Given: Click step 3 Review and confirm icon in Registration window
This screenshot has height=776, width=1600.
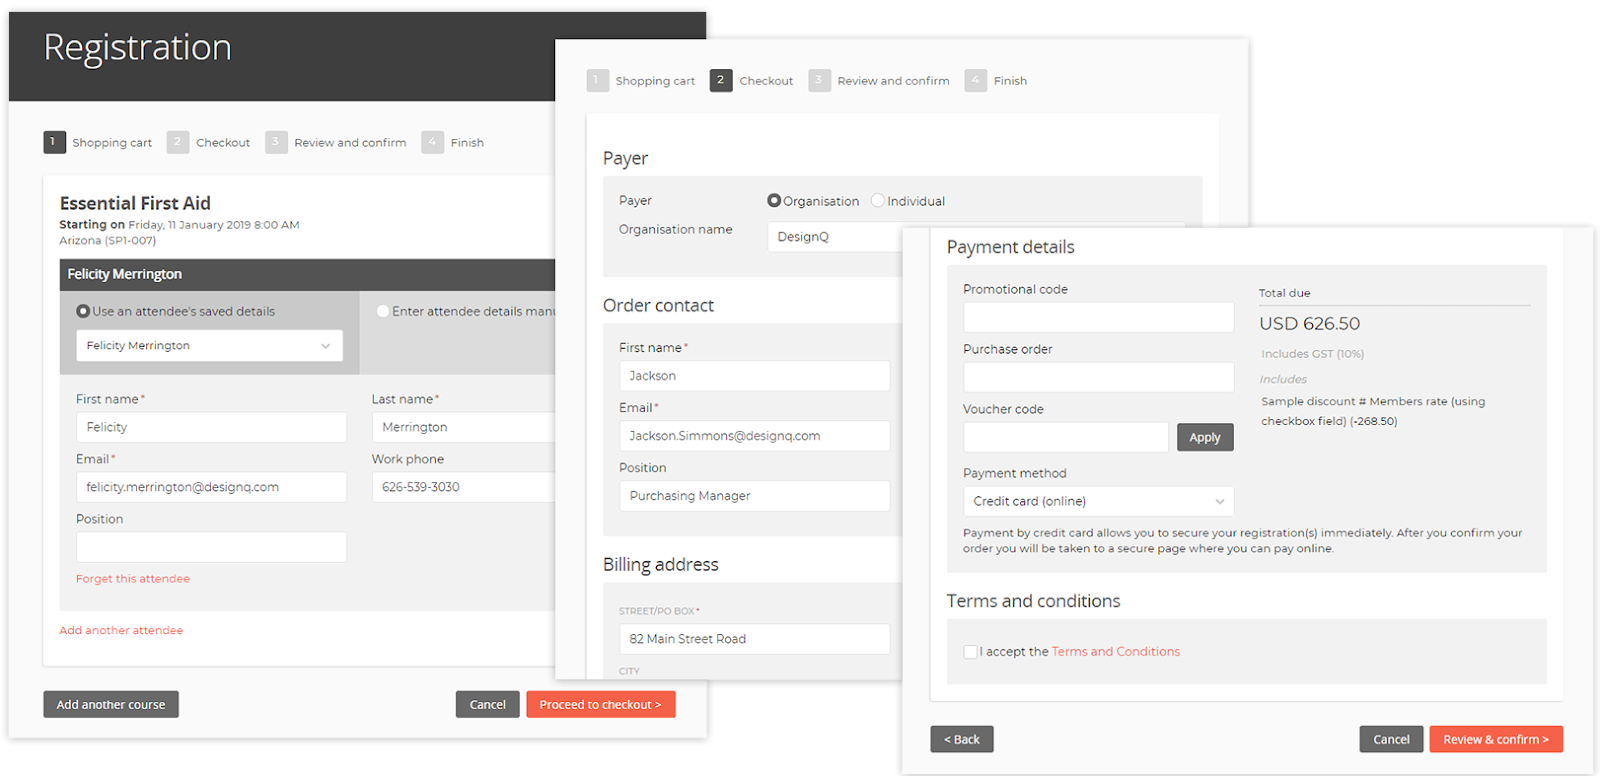Looking at the screenshot, I should click(276, 142).
